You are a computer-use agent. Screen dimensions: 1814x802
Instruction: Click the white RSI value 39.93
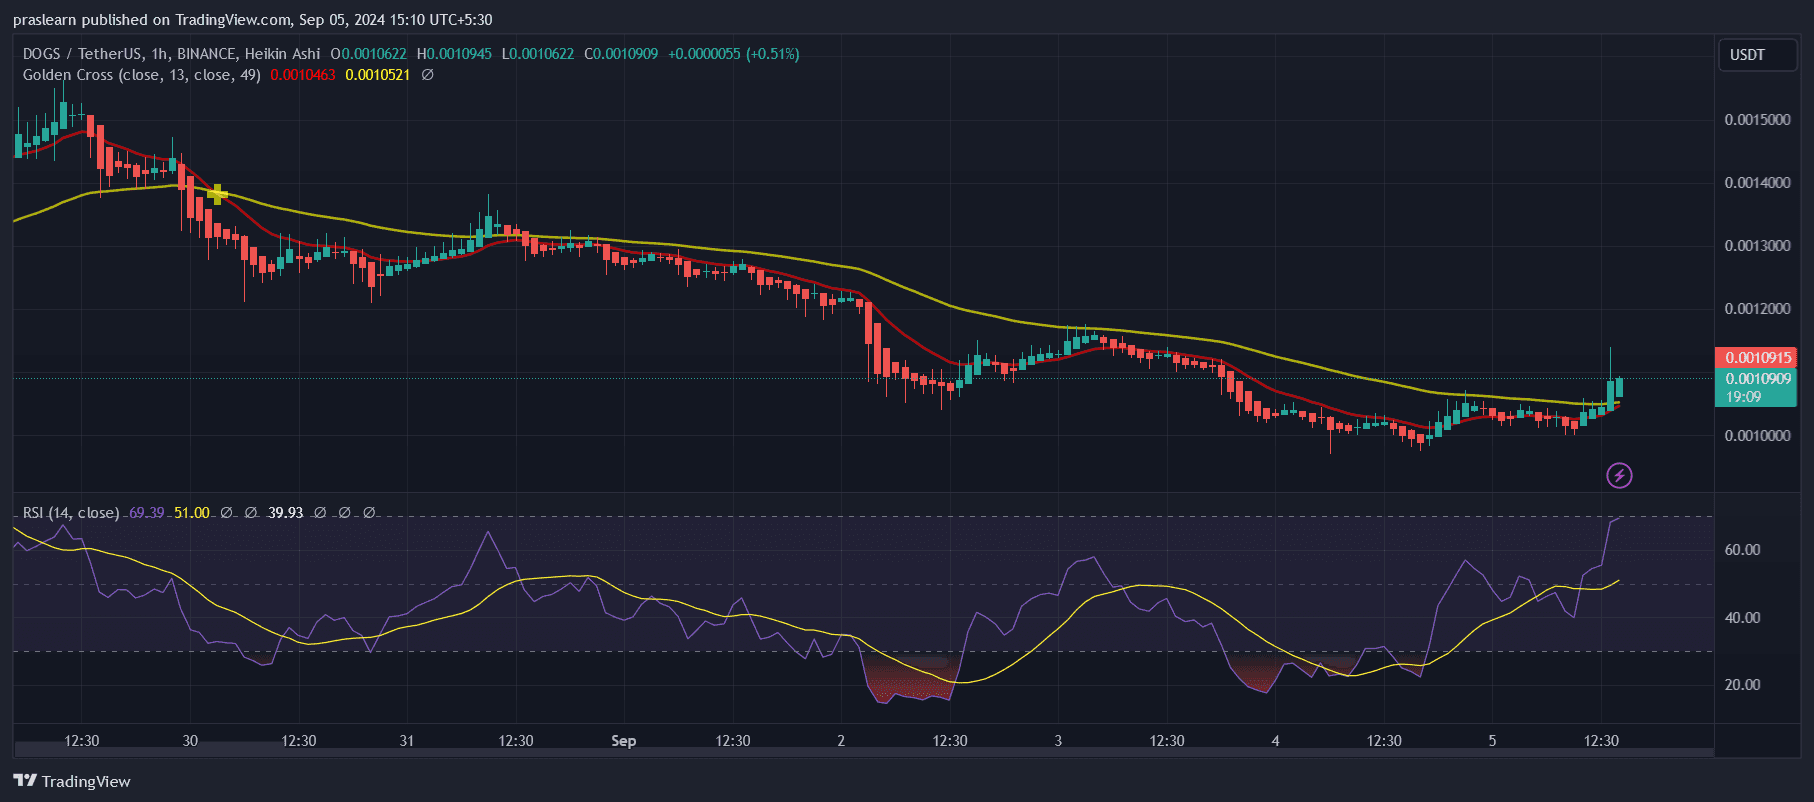click(x=285, y=513)
